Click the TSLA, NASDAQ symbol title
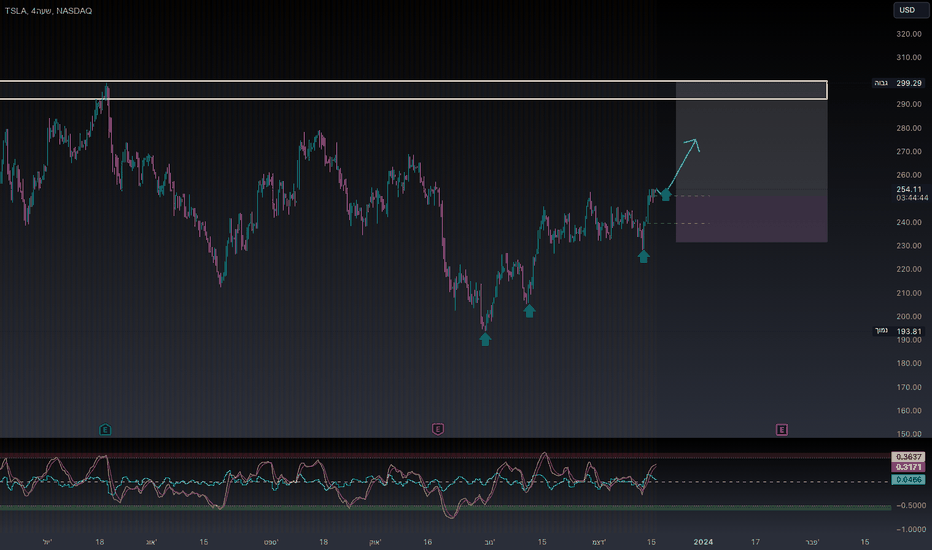 coord(48,11)
